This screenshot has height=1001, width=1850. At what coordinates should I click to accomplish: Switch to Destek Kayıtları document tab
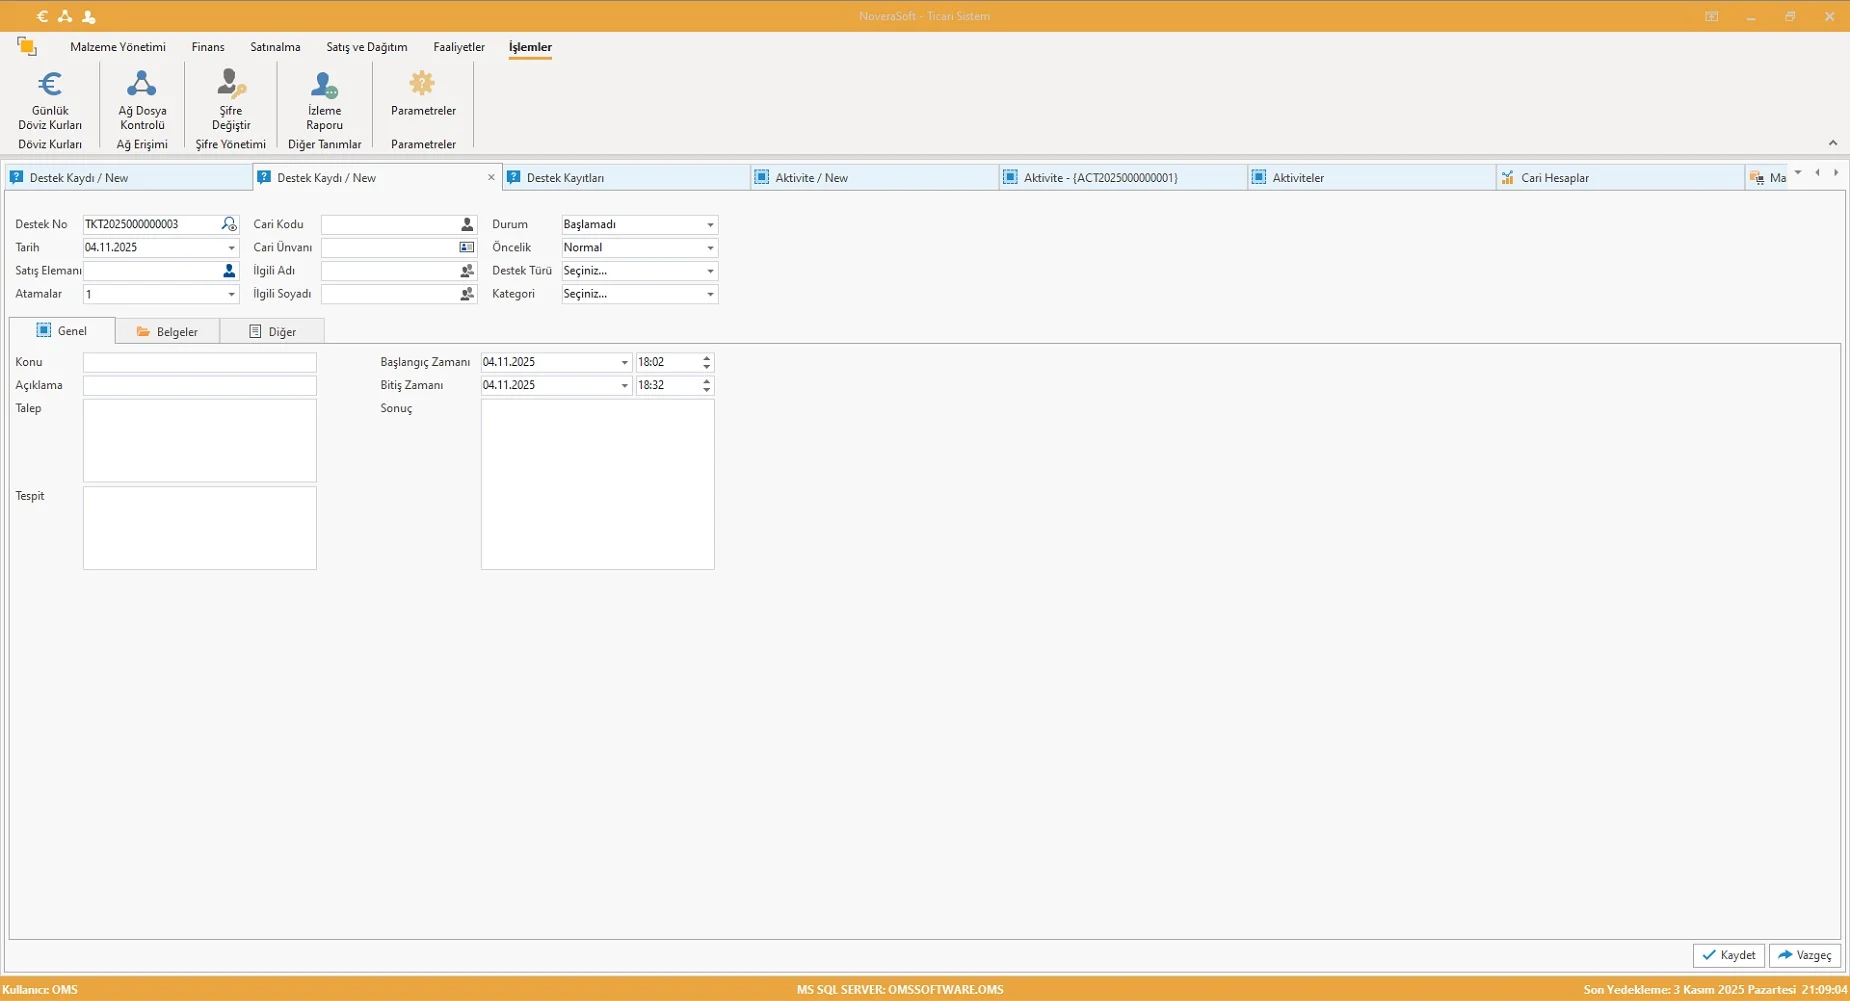click(x=565, y=178)
